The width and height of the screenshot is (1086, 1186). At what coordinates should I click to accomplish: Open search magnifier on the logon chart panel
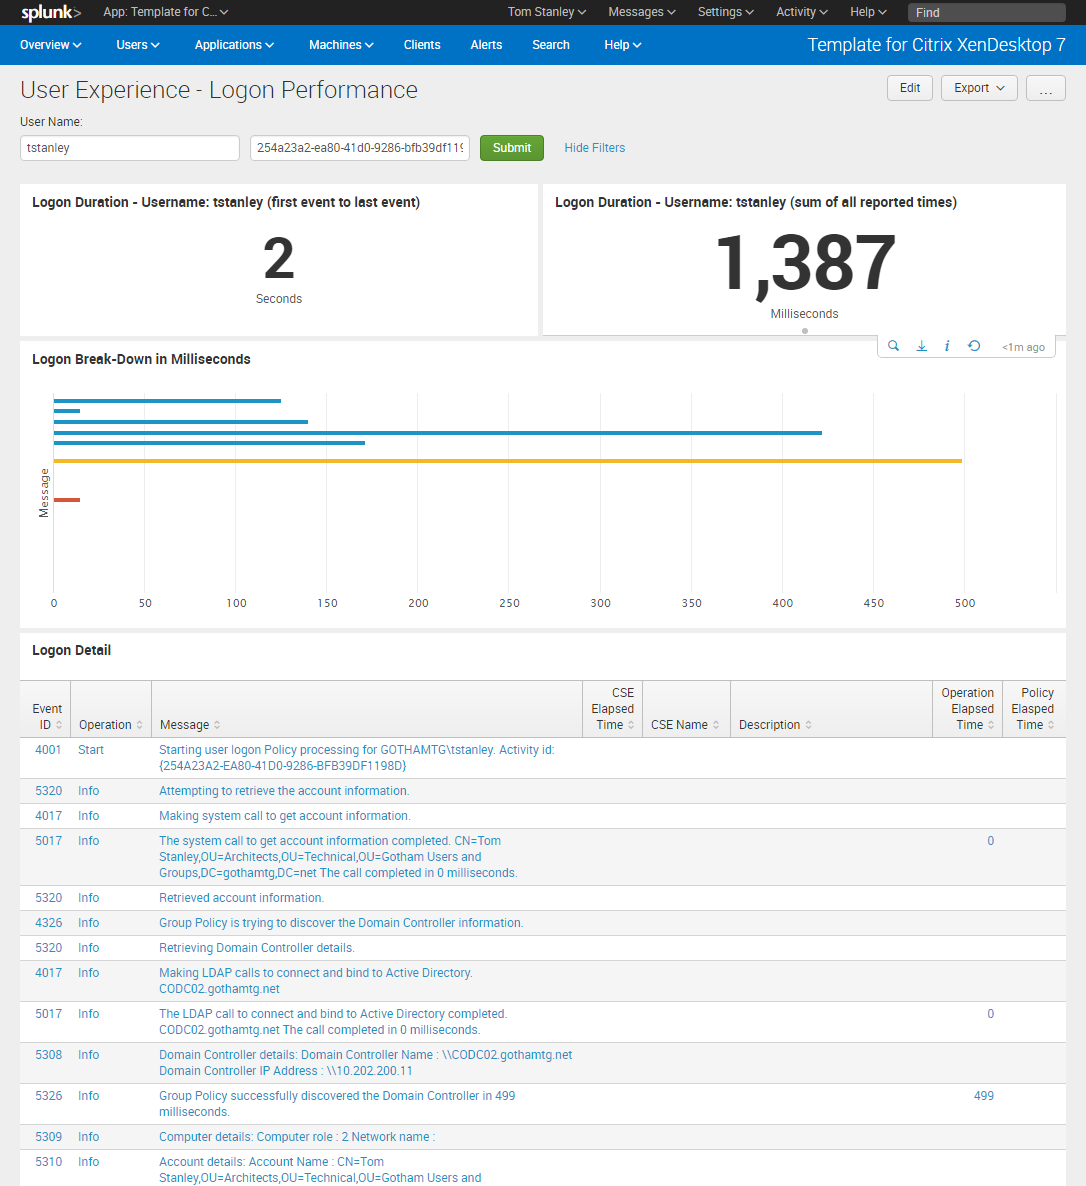coord(893,345)
